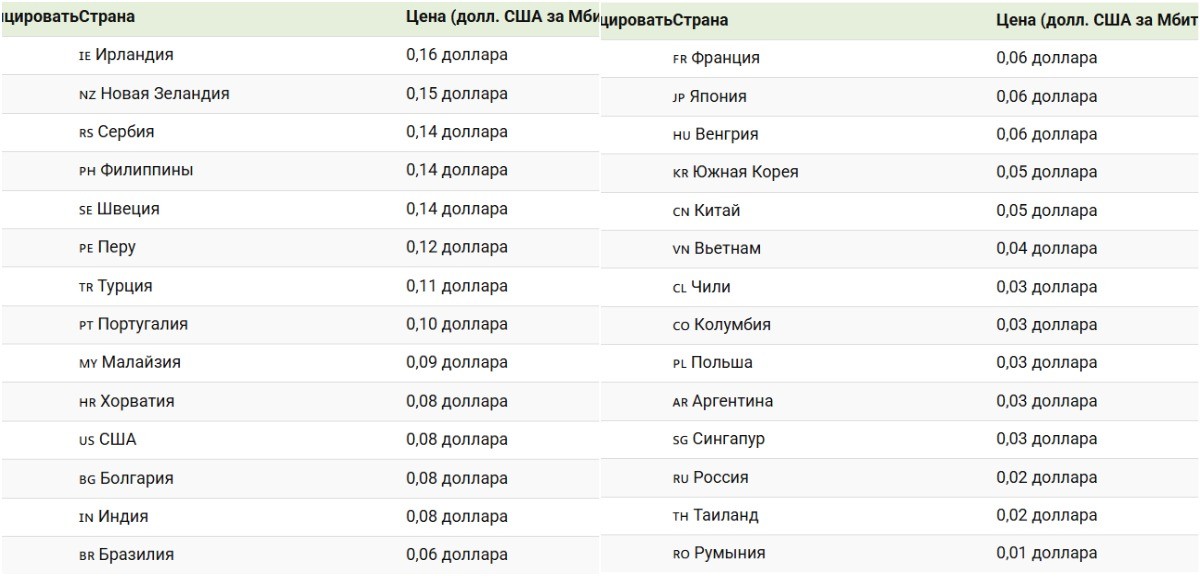1200x580 pixels.
Task: Click the 0,16 доллара price for Ирландия
Action: [x=457, y=55]
